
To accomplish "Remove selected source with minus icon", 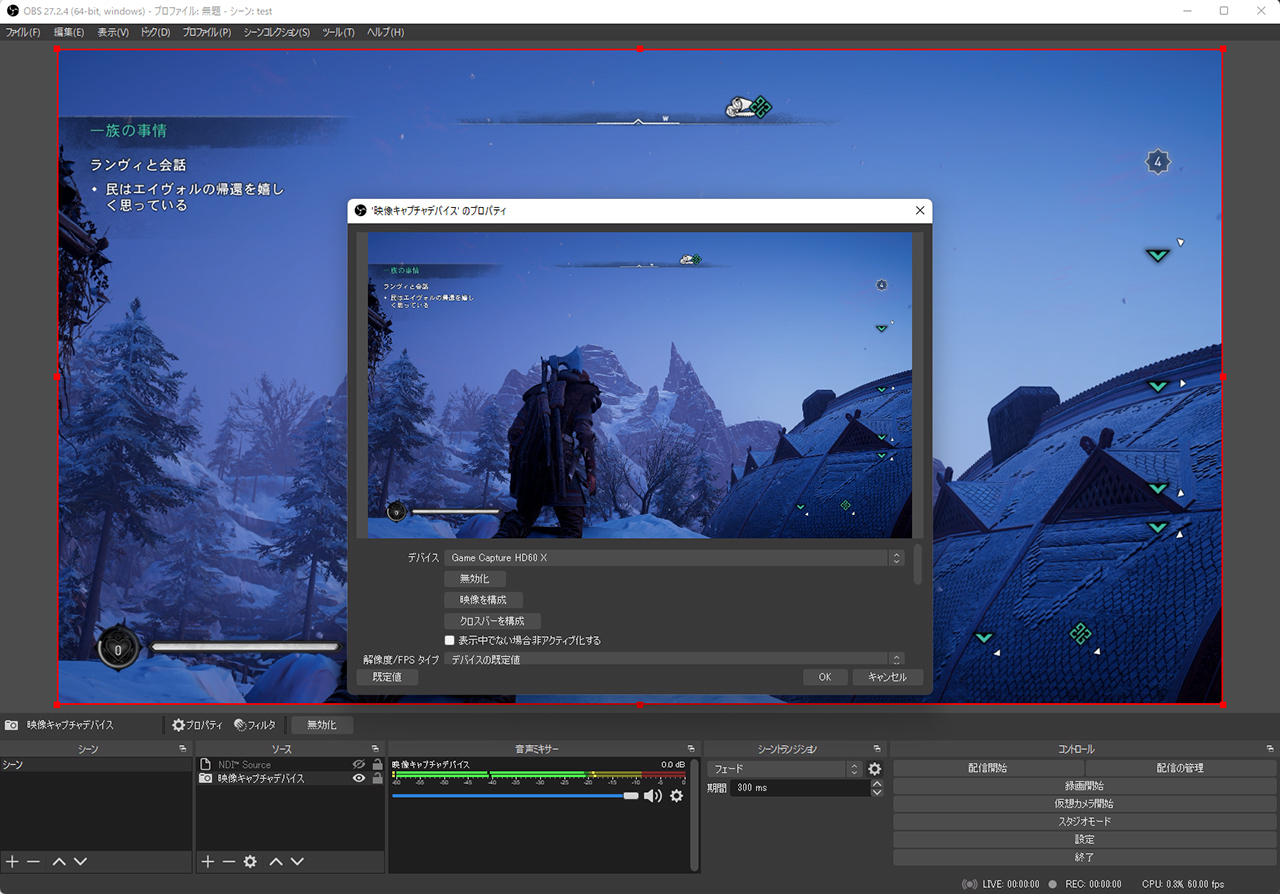I will [x=229, y=861].
